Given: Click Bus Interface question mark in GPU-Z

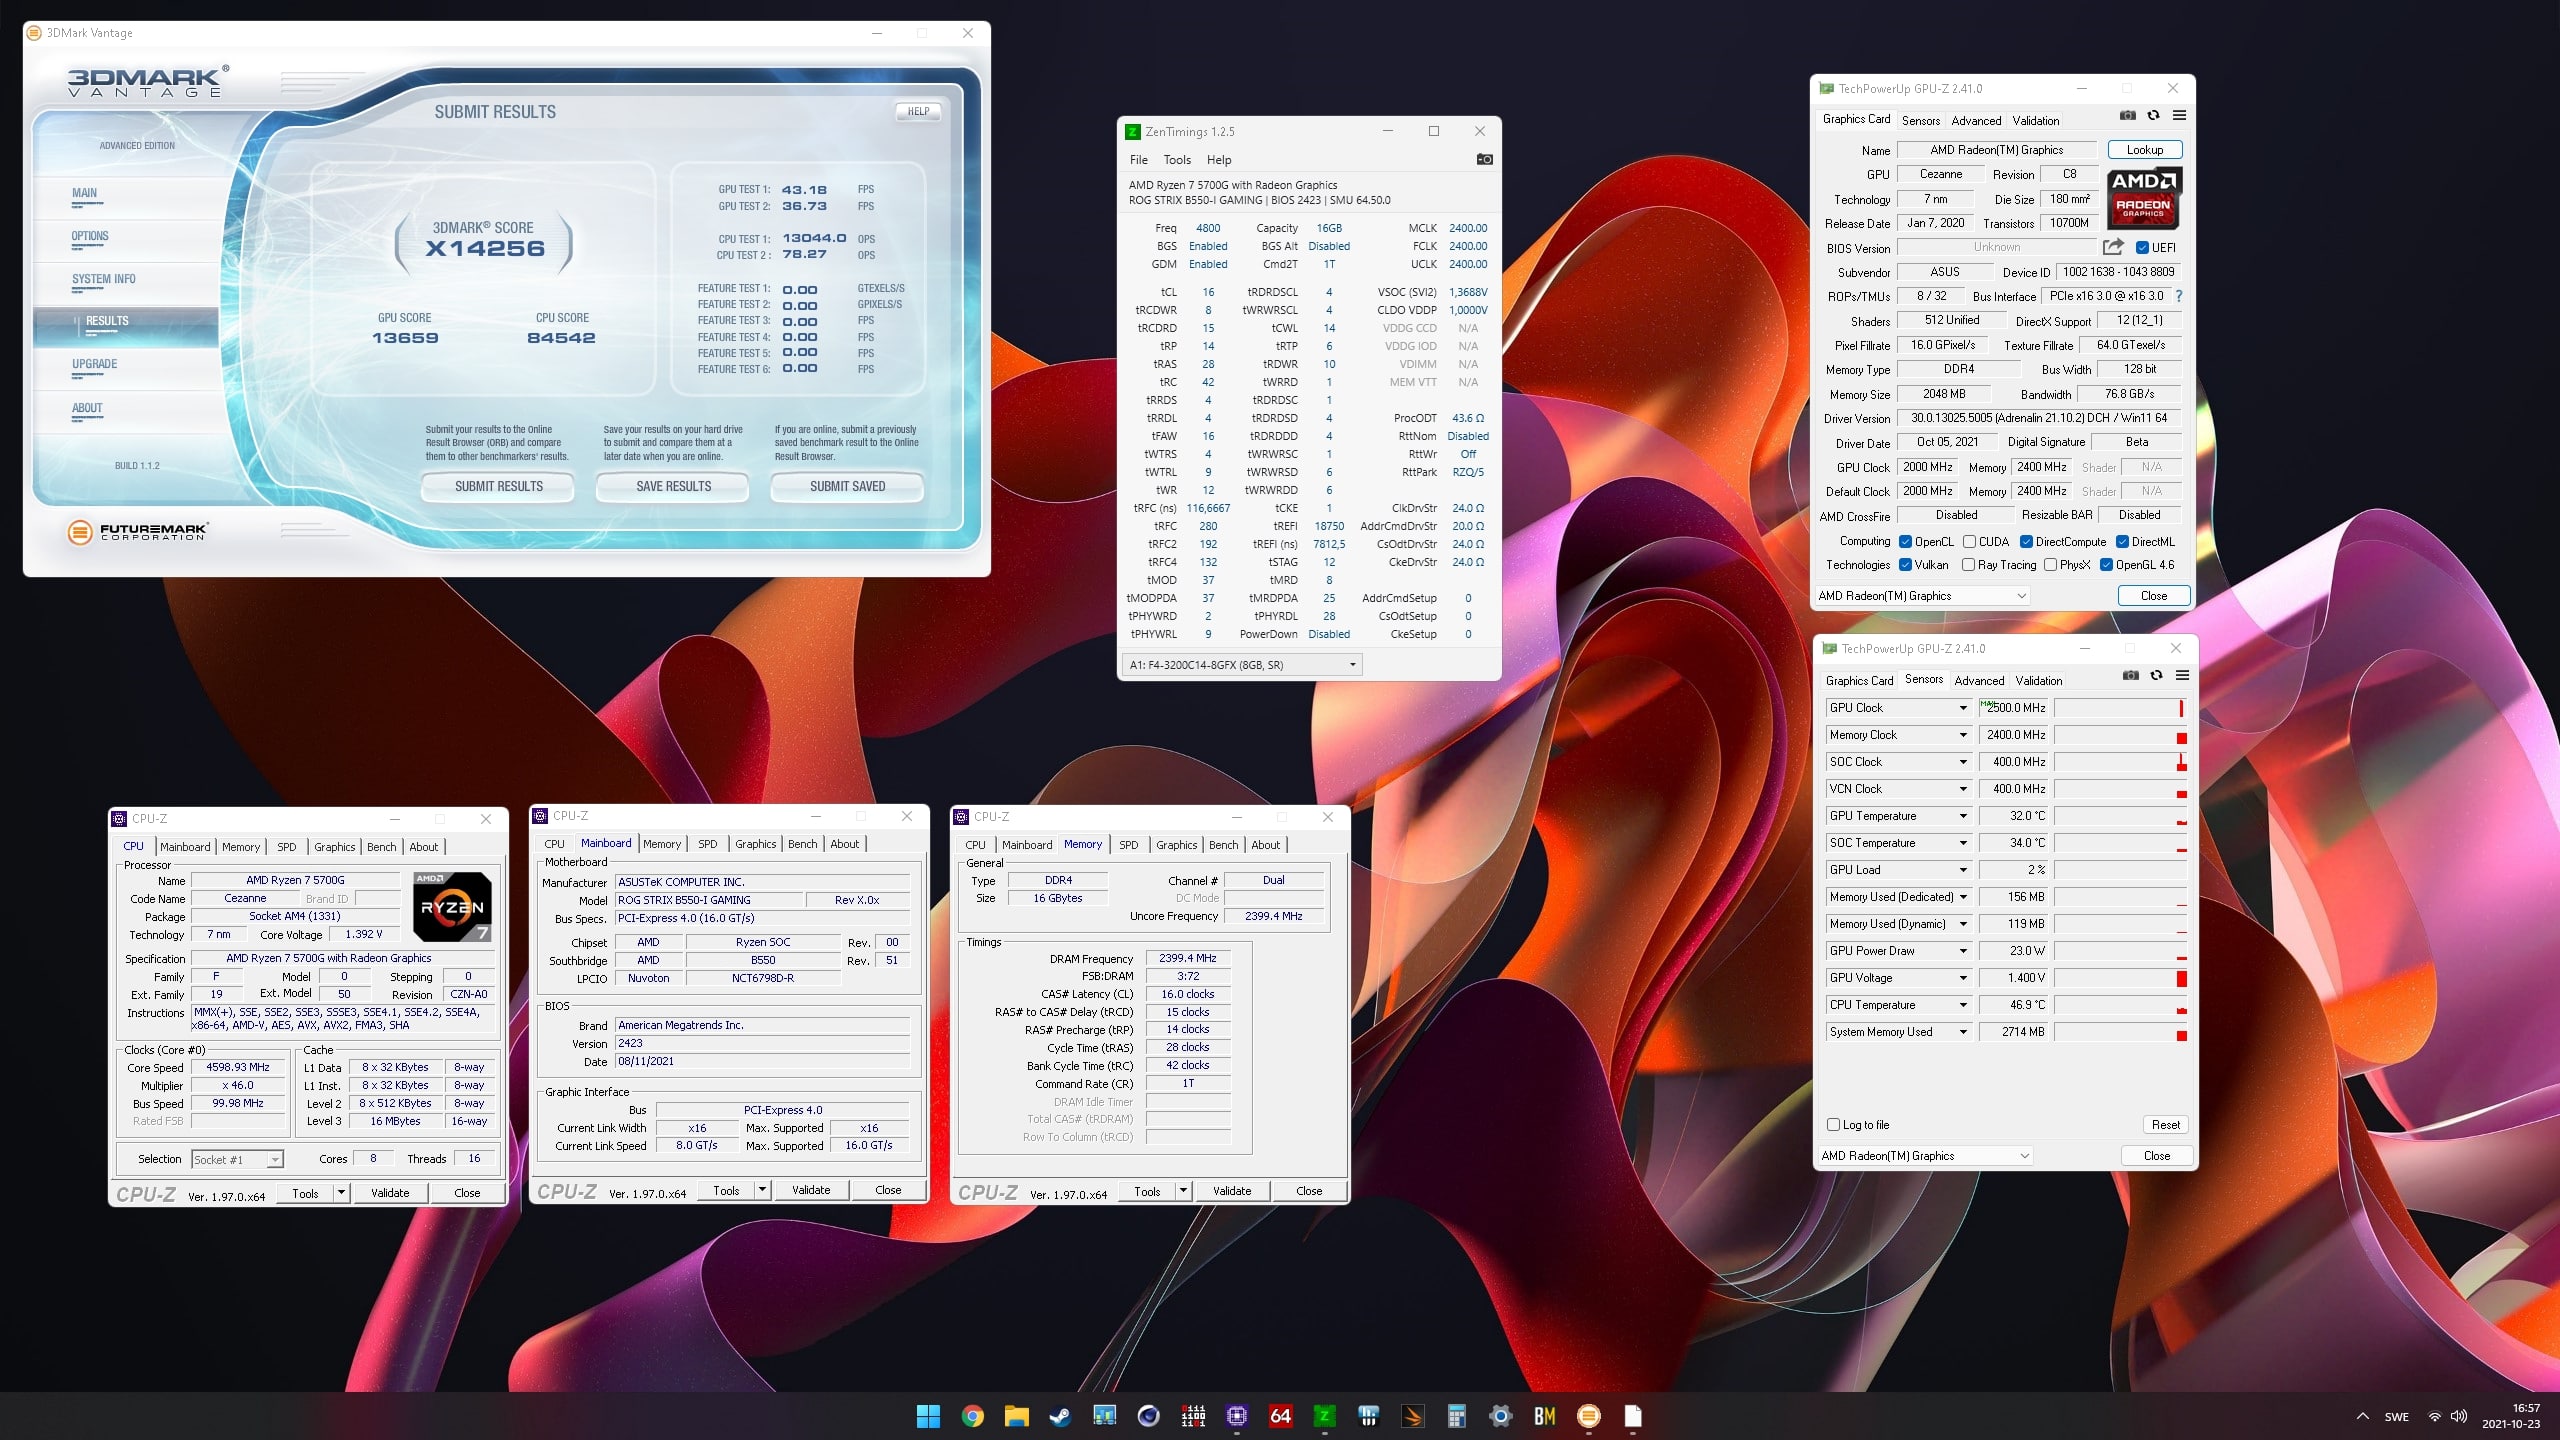Looking at the screenshot, I should pyautogui.click(x=2179, y=296).
